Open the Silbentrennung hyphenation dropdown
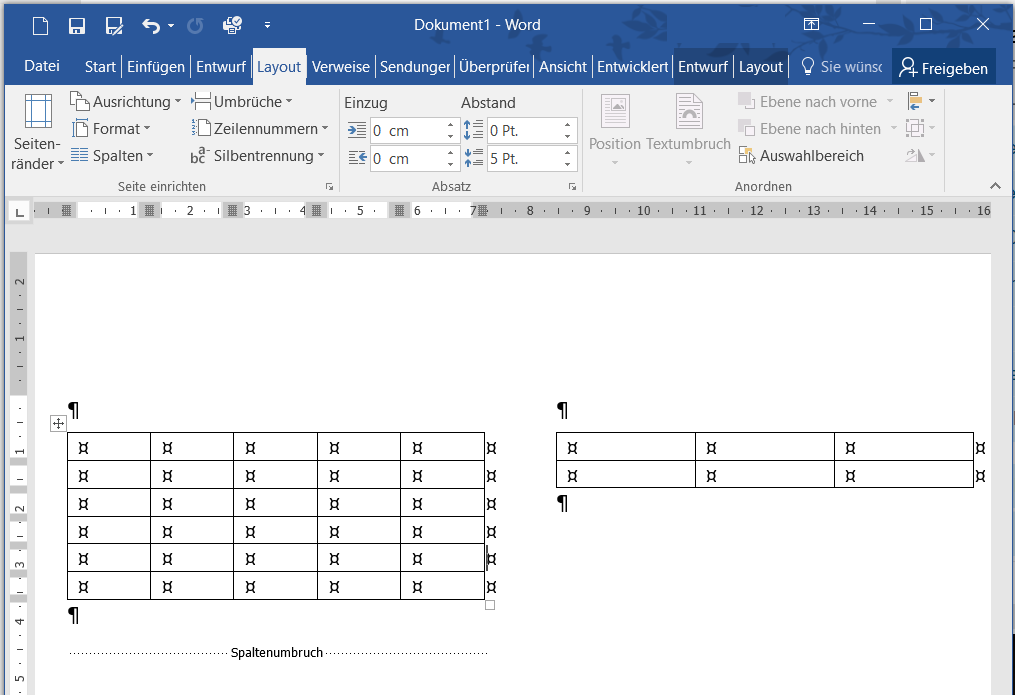 point(257,156)
